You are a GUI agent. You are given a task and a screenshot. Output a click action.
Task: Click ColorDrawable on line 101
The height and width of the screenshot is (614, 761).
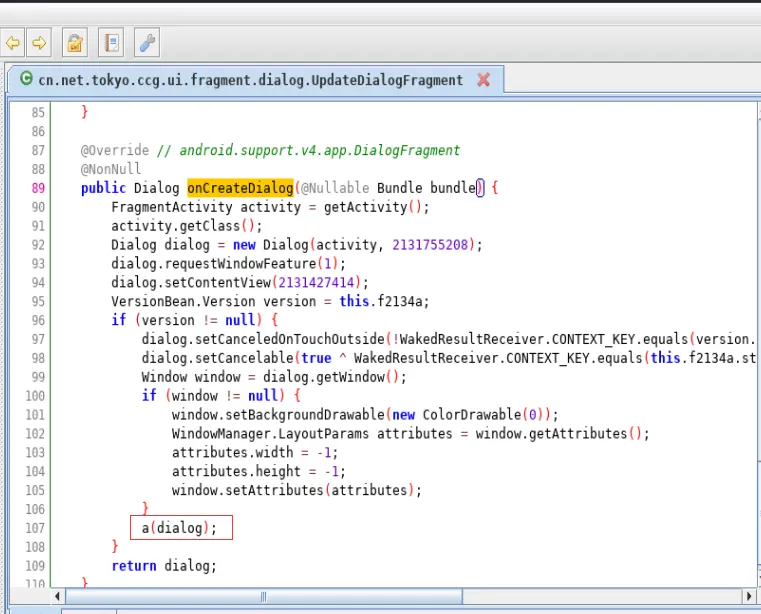(472, 415)
